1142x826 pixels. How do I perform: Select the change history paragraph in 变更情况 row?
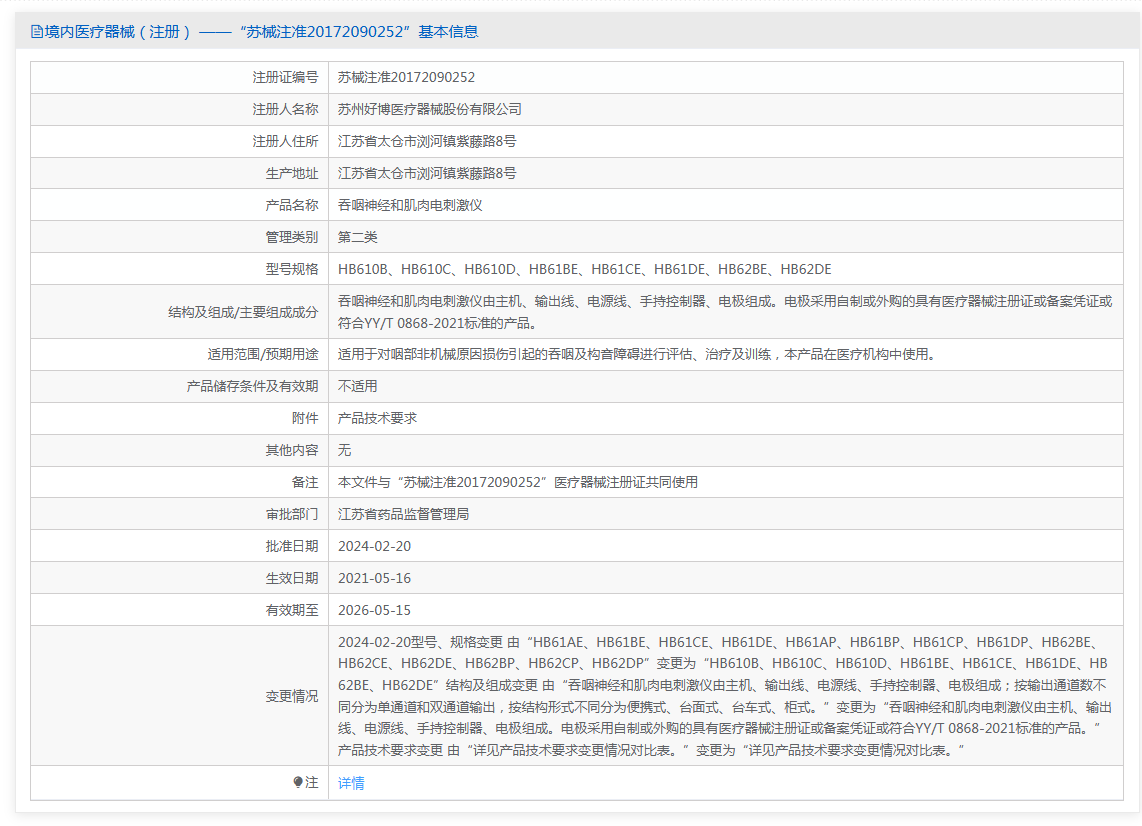725,696
